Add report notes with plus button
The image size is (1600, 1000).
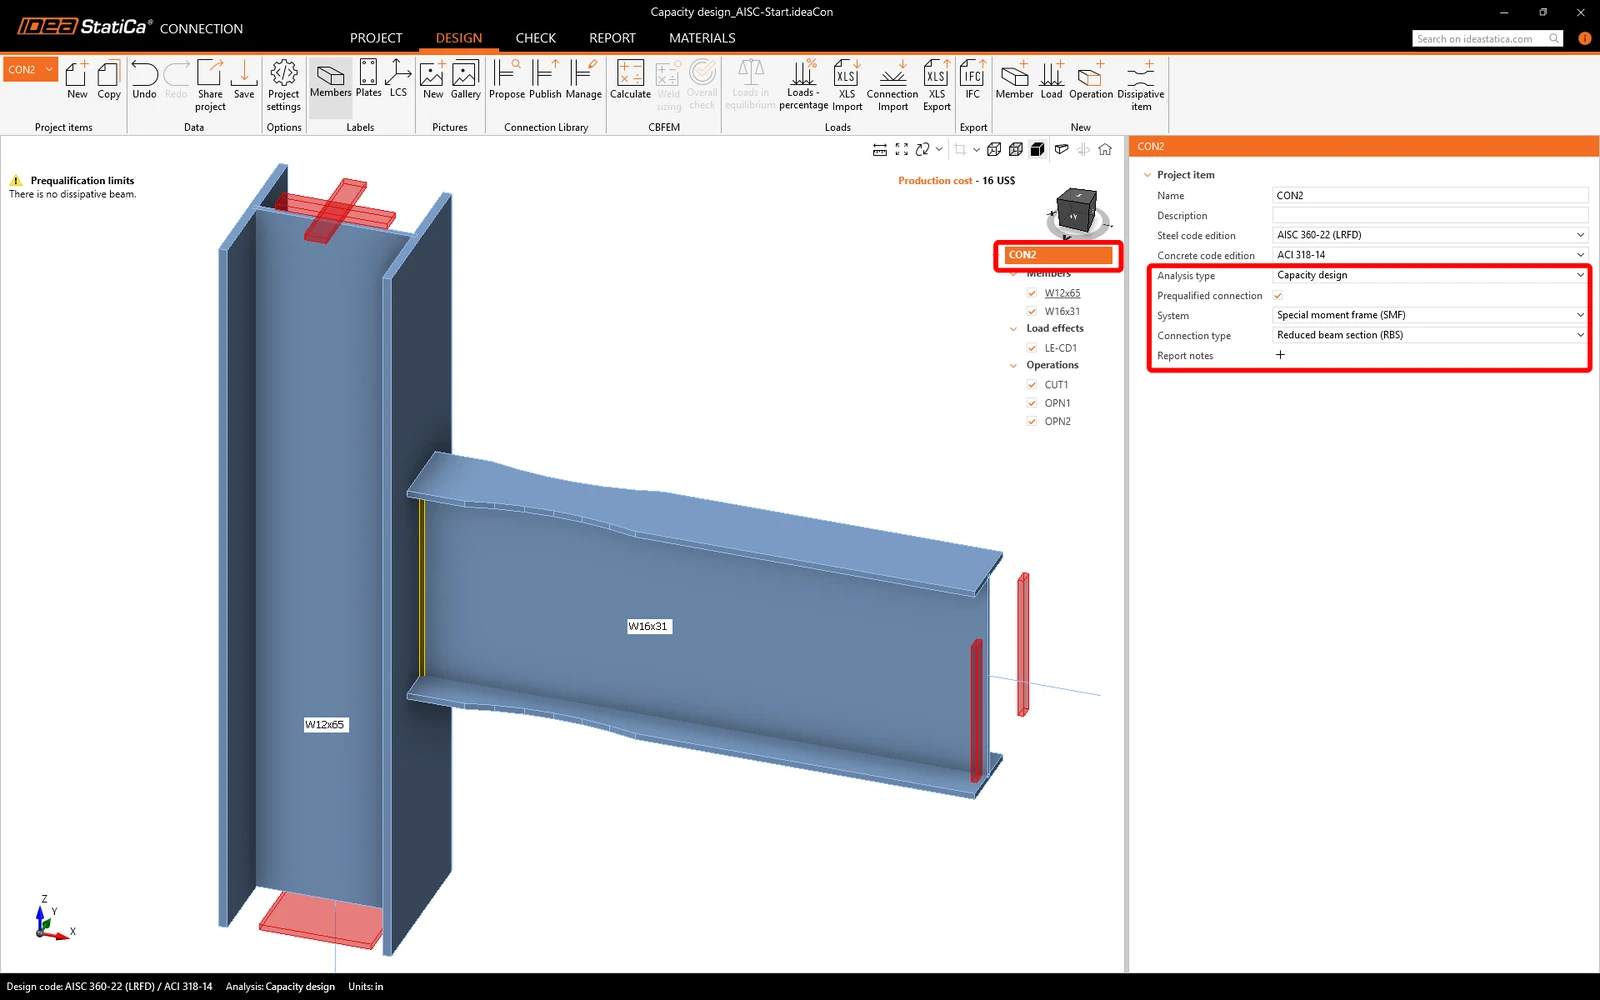click(1280, 355)
